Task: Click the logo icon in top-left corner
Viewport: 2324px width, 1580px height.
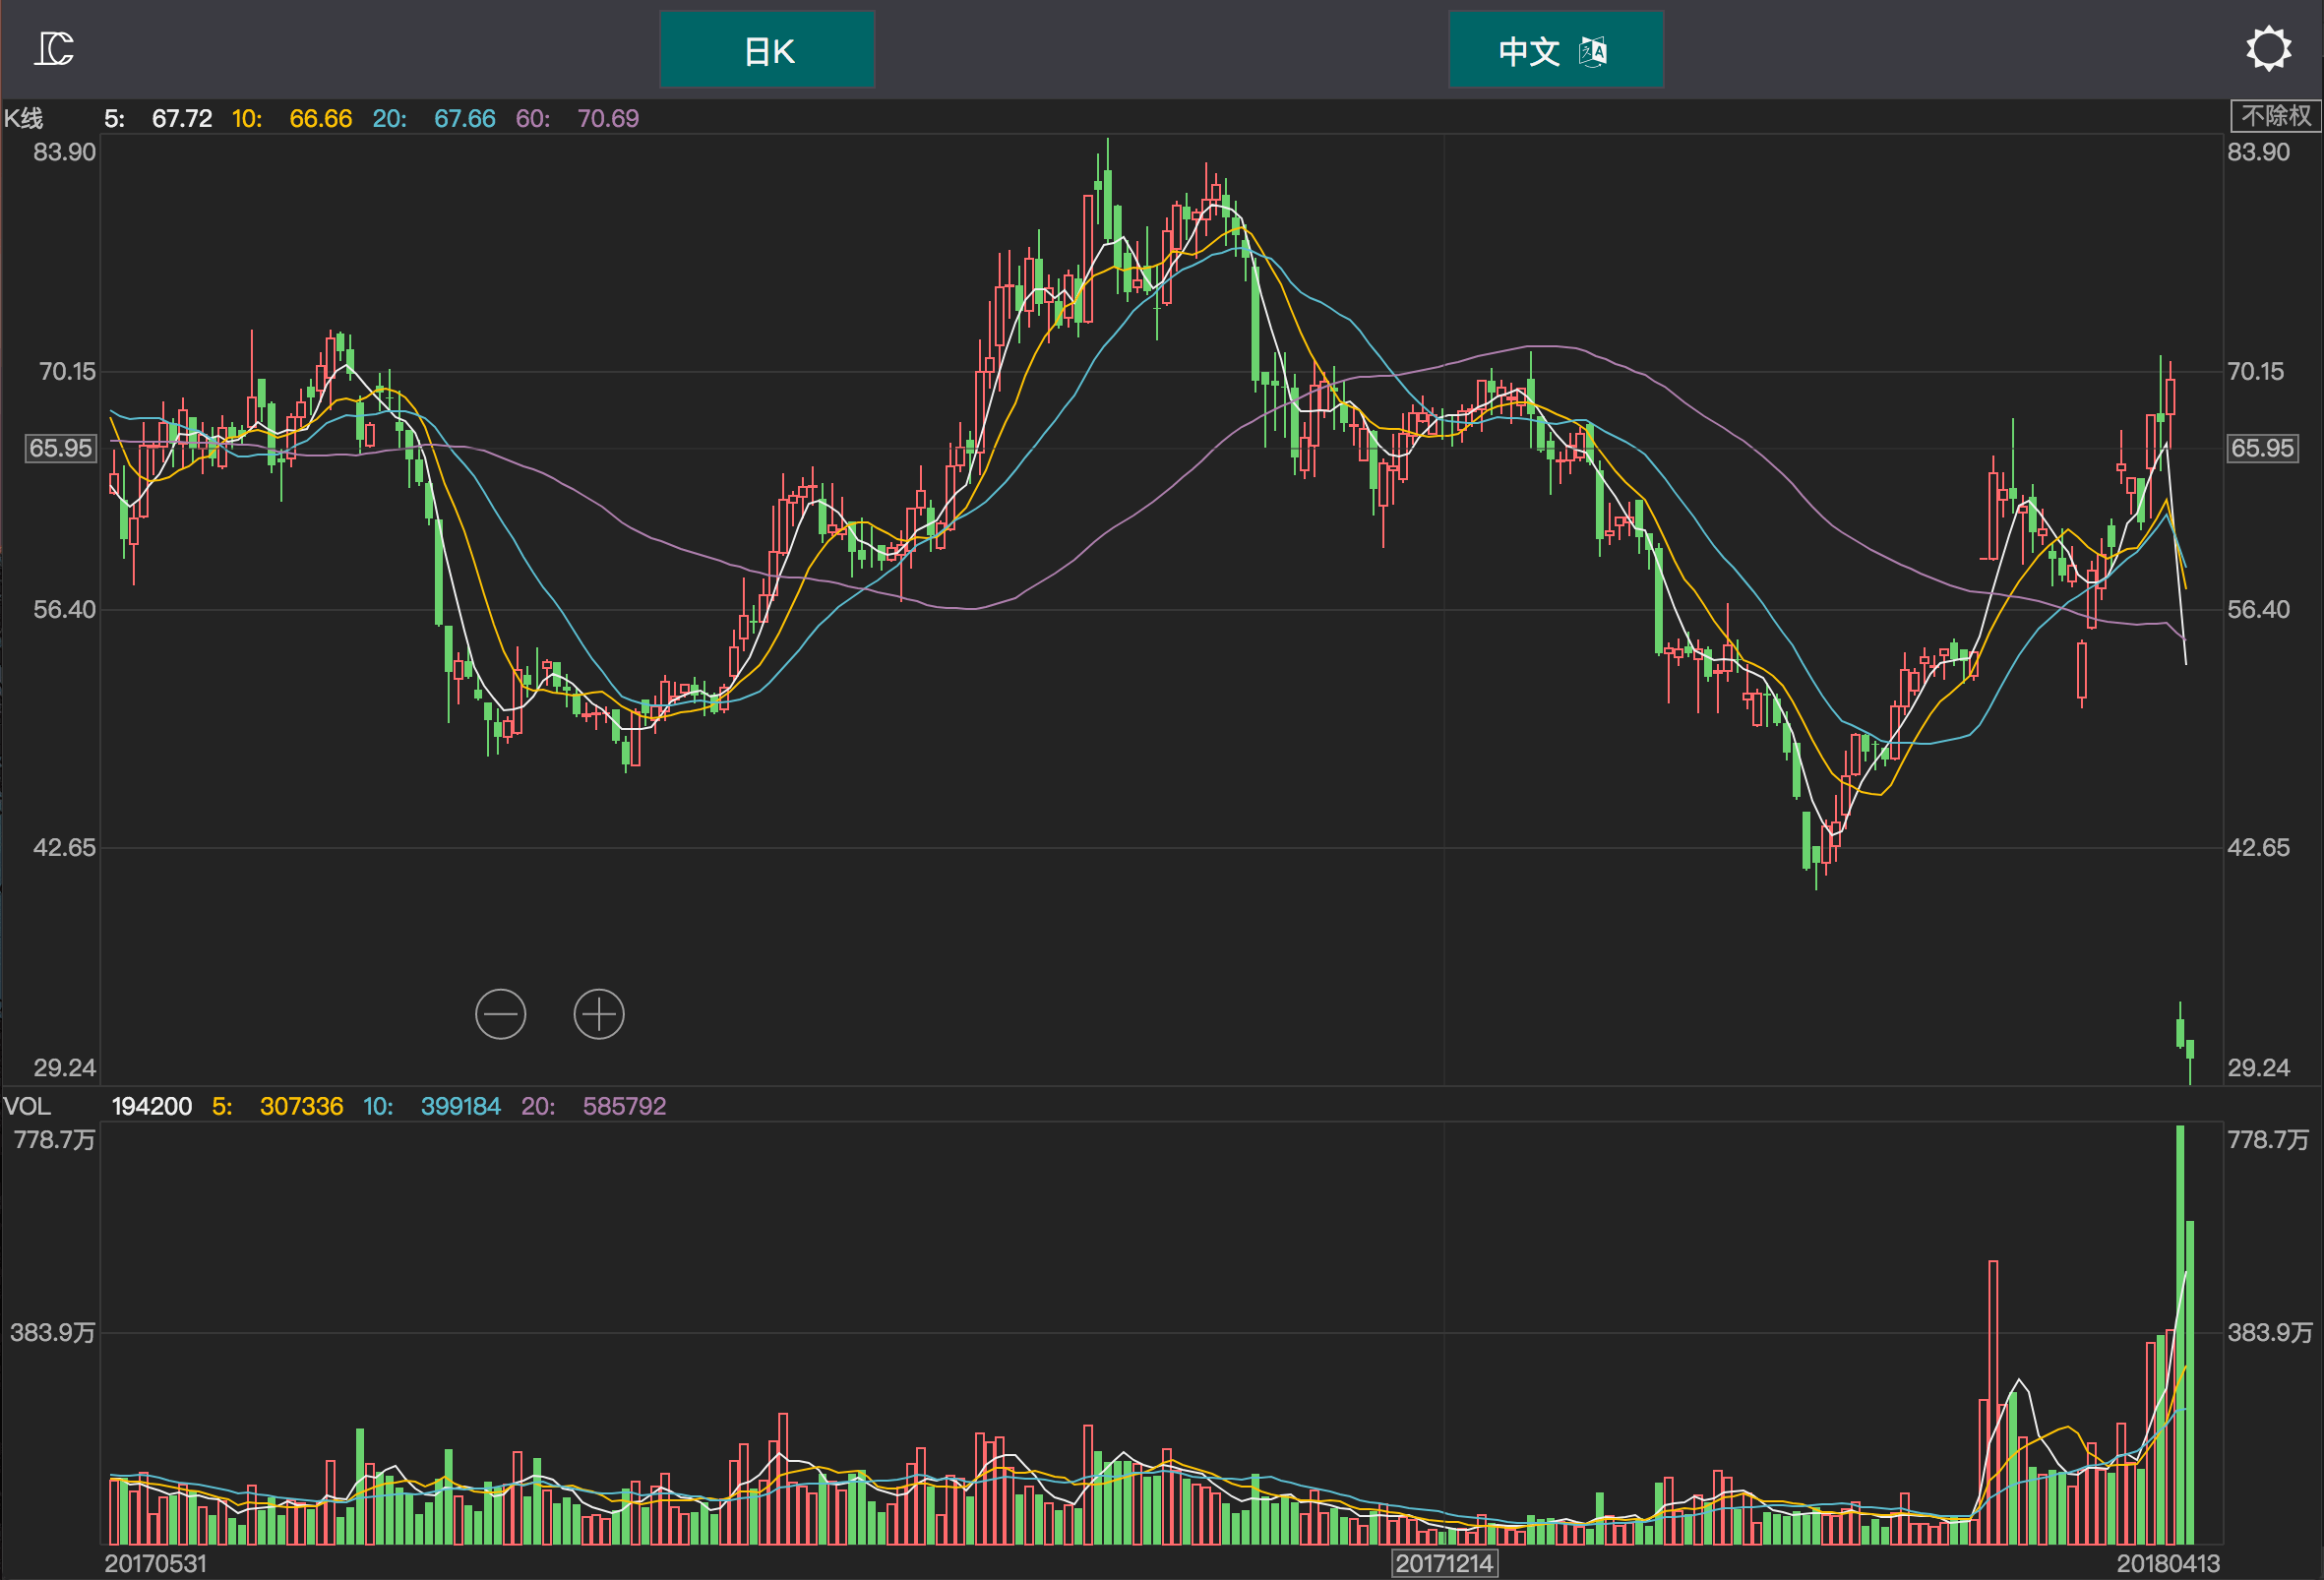Action: tap(54, 48)
